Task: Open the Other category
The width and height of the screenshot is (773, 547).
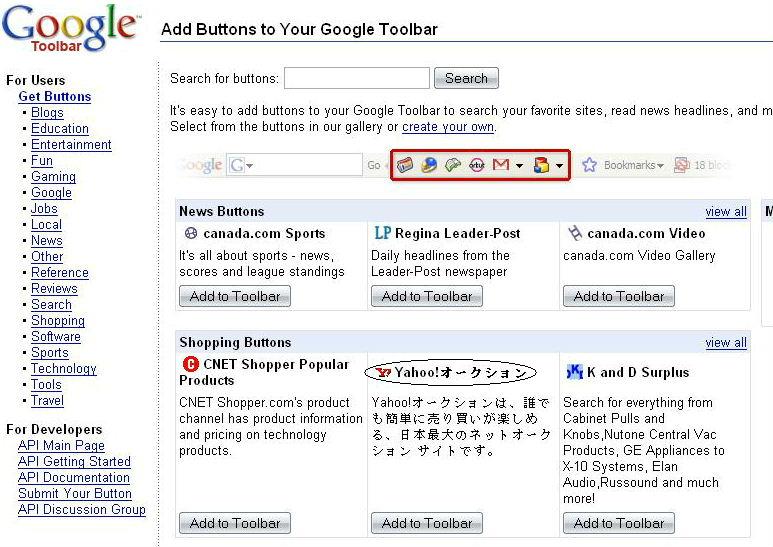Action: tap(47, 257)
